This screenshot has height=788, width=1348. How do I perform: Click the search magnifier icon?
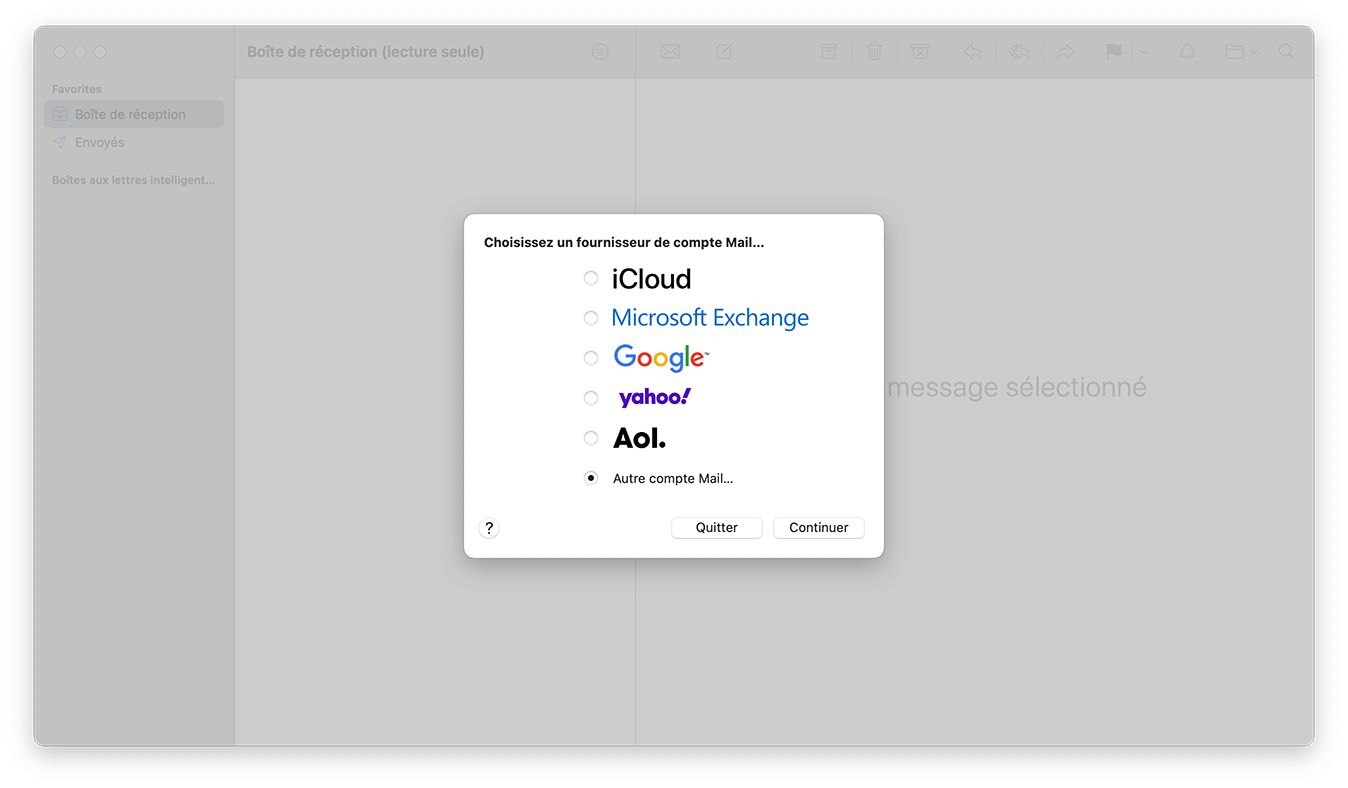1287,52
